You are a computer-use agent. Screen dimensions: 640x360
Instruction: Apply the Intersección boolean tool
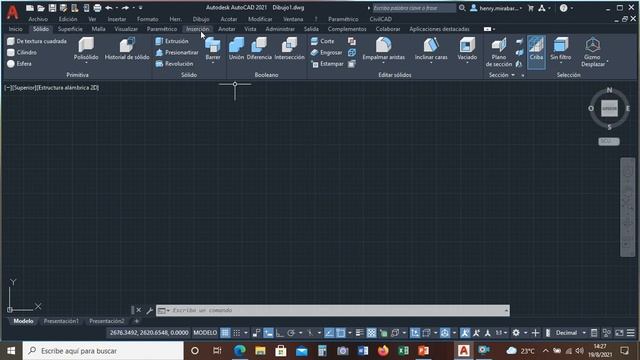(289, 49)
